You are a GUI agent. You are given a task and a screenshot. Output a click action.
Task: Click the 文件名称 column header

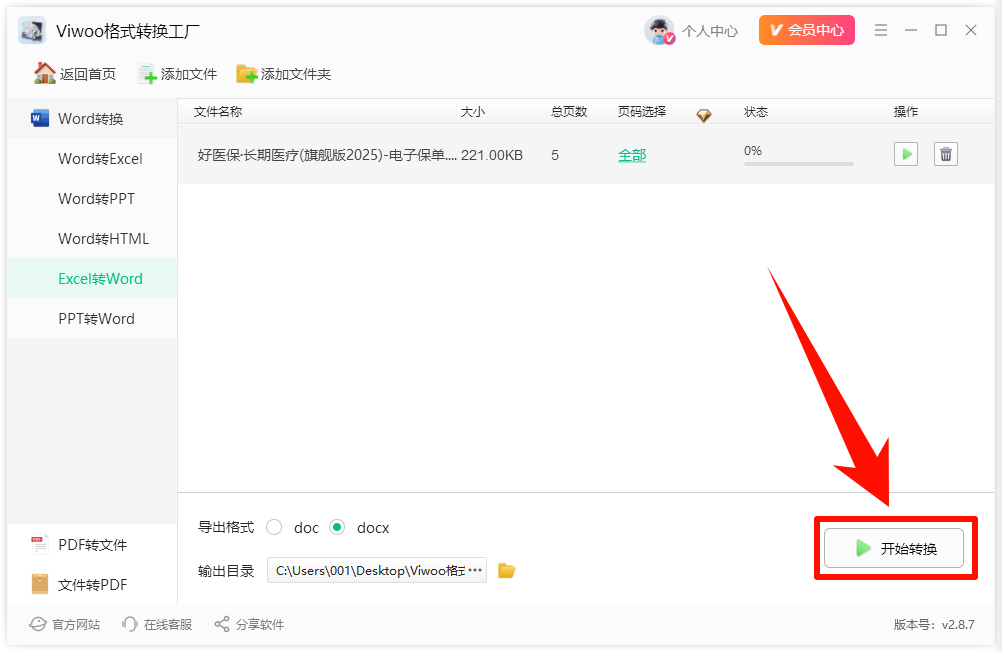pyautogui.click(x=218, y=111)
